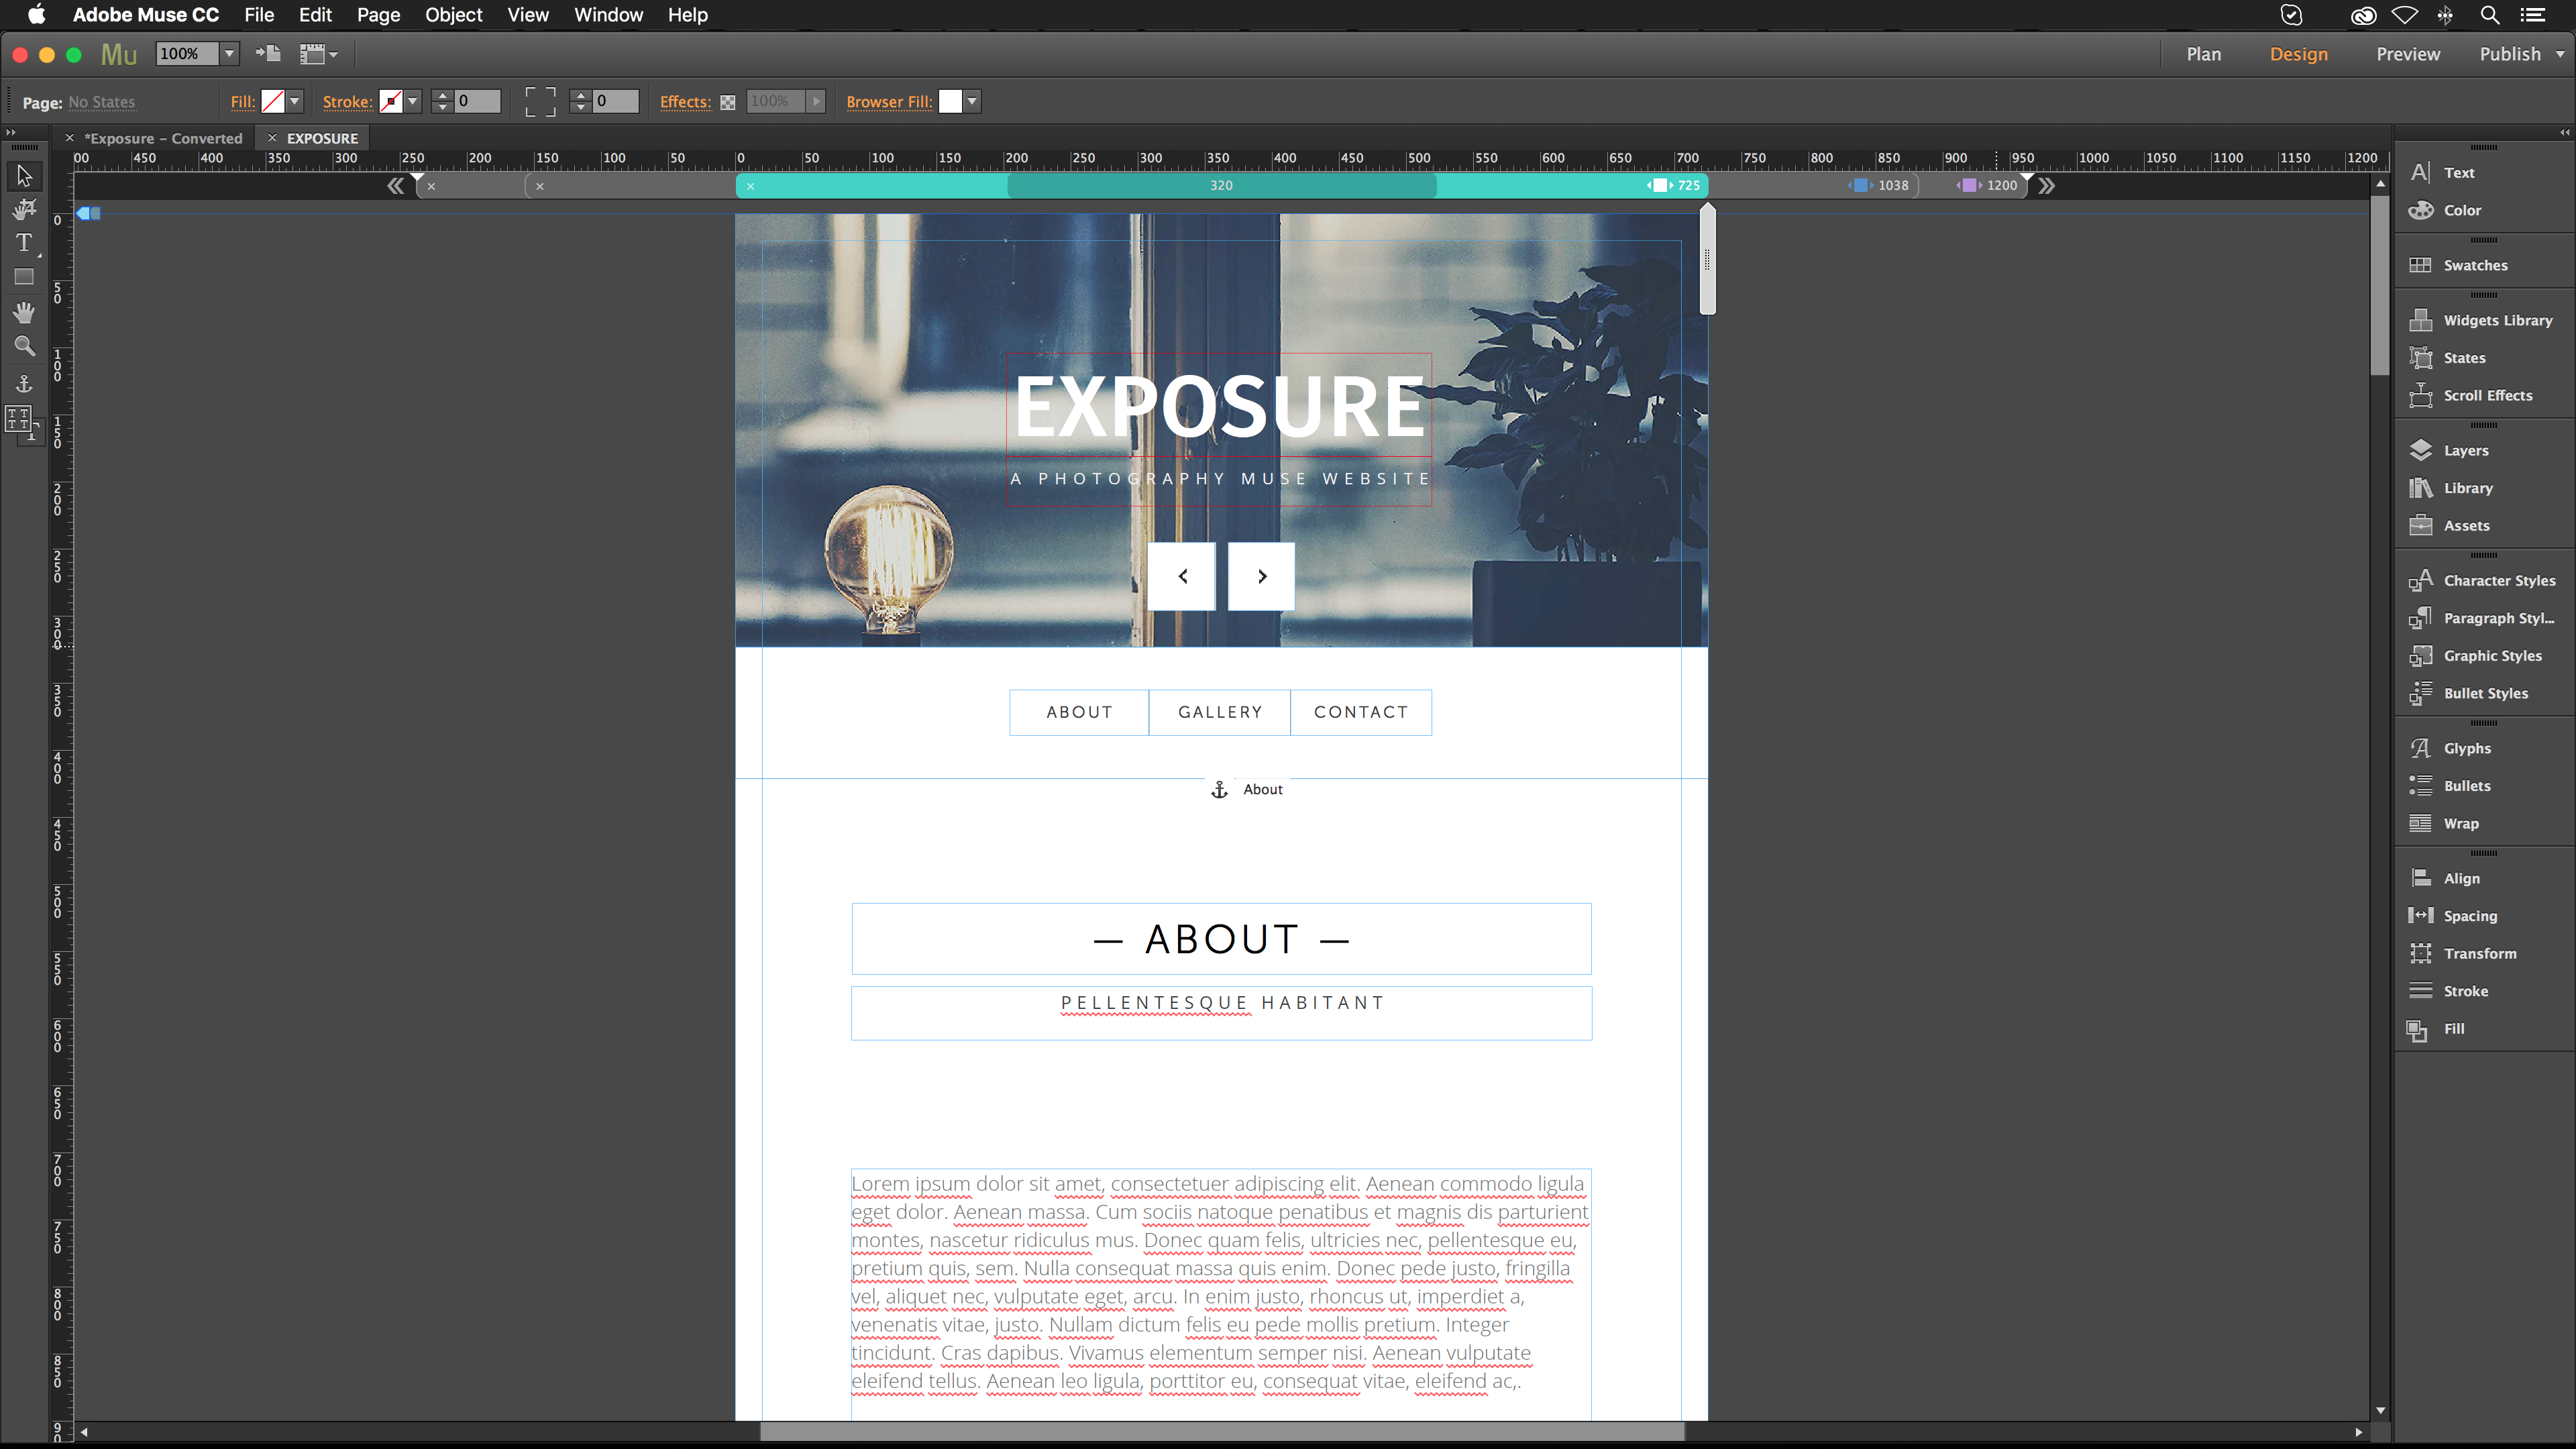Open the zoom level dropdown
Screen dimensions: 2576x1449
[x=229, y=54]
